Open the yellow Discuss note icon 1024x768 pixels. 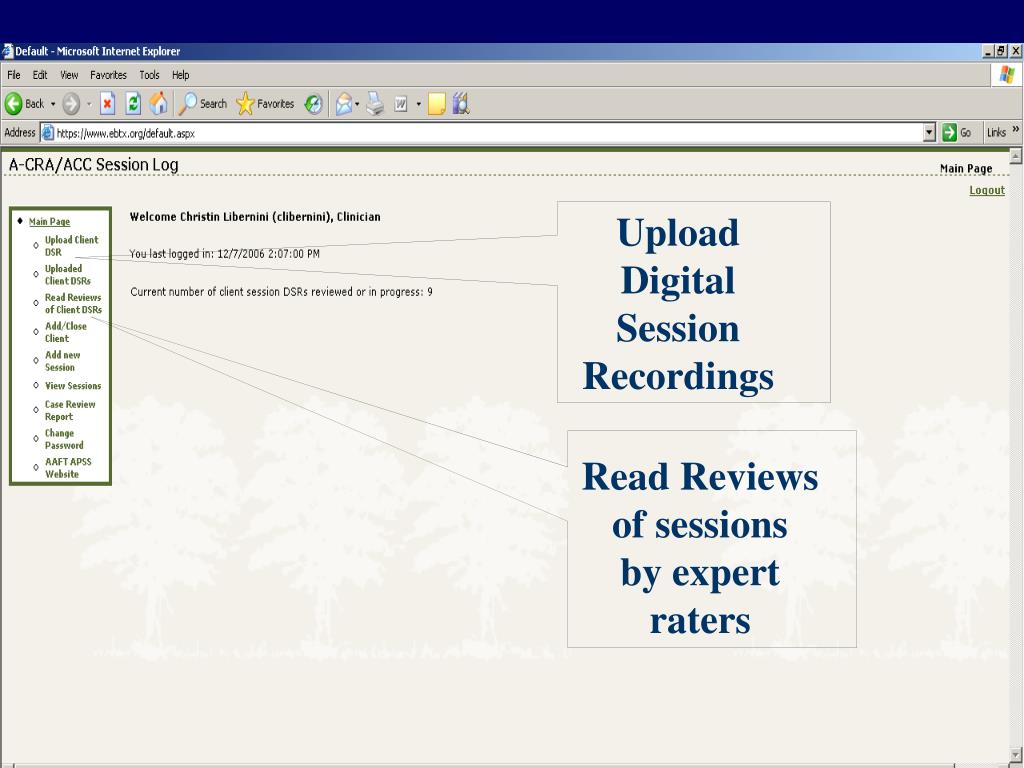pos(437,103)
